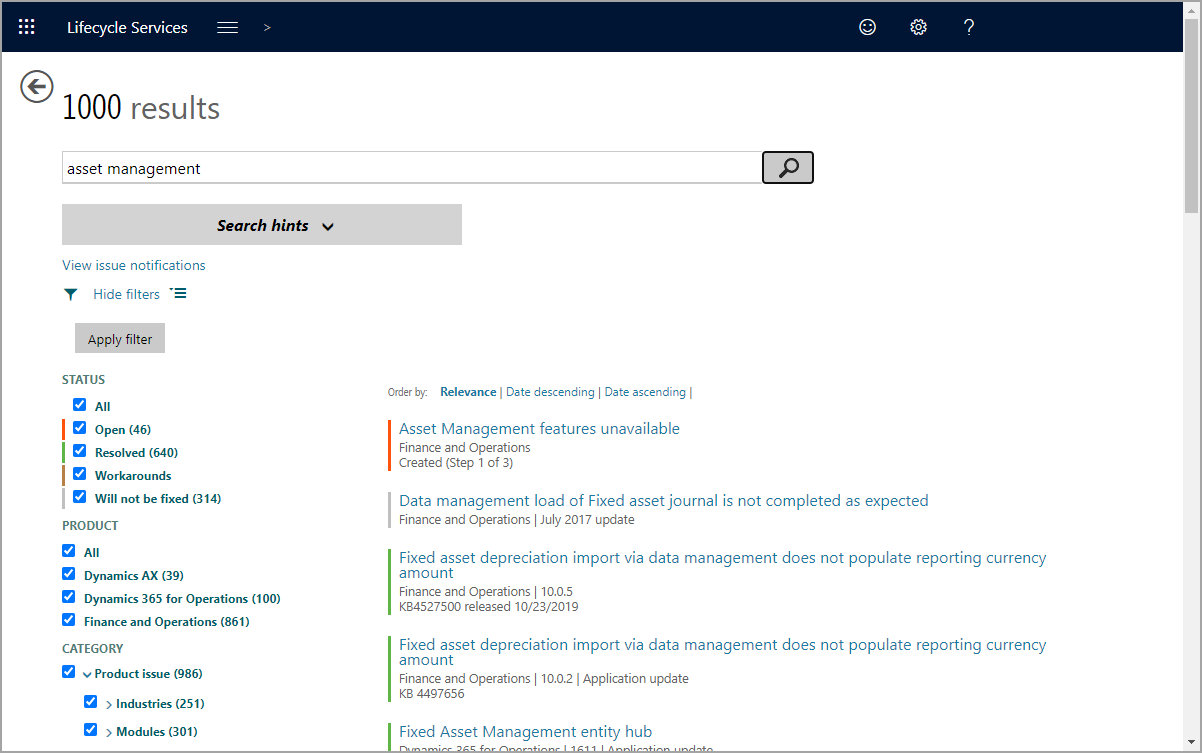This screenshot has width=1202, height=753.
Task: Click the PRODUCT filter heading
Action: click(90, 526)
